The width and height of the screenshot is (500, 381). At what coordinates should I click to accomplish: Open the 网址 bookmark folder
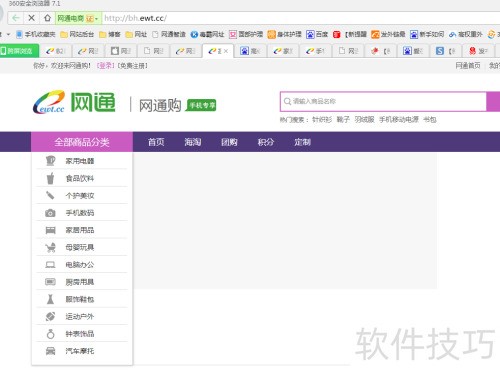136,34
